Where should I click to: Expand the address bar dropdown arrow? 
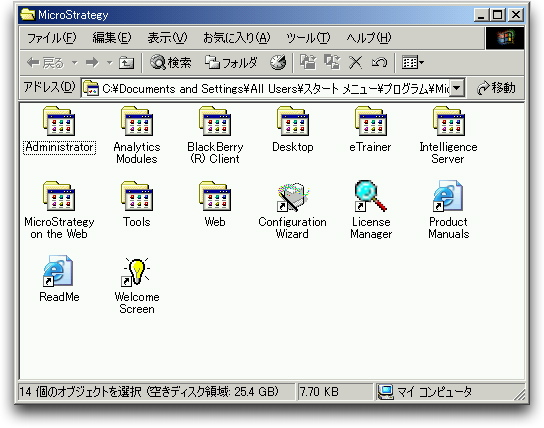point(457,88)
